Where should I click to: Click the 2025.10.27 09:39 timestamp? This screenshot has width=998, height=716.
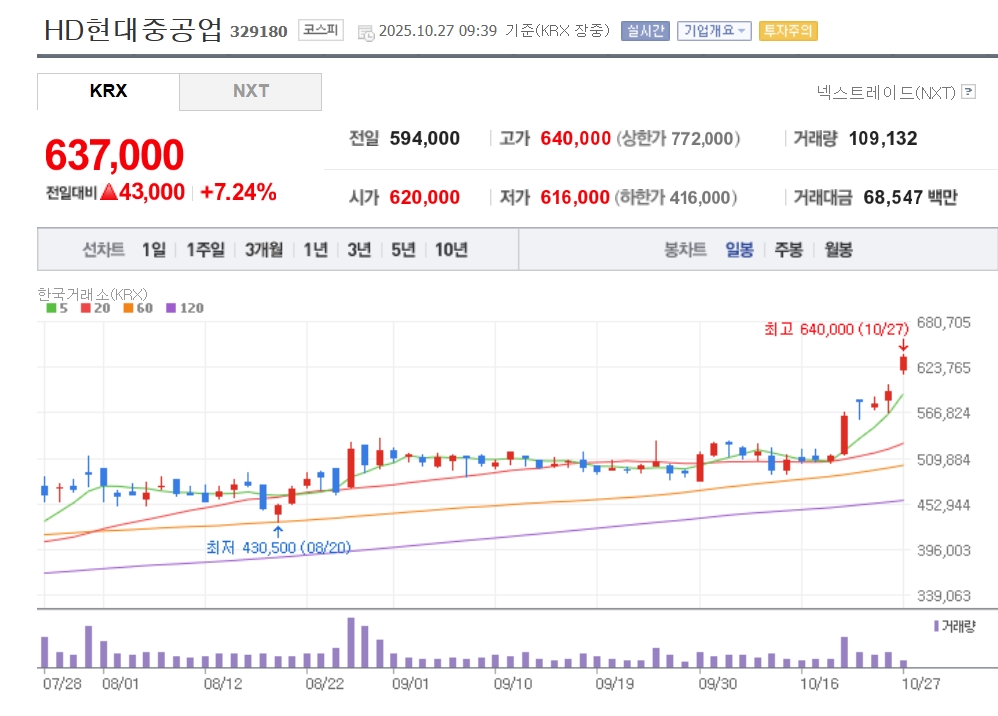pyautogui.click(x=438, y=31)
